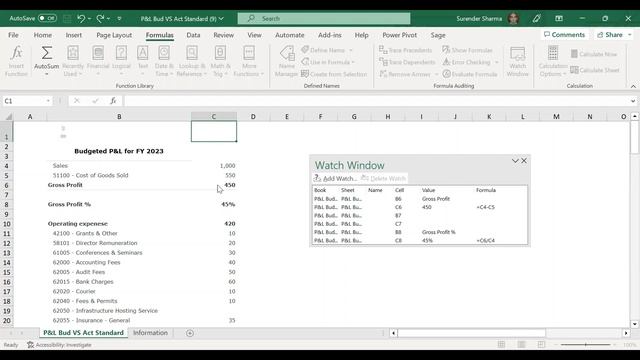Viewport: 640px width, 360px height.
Task: Switch to the Data tab
Action: coord(193,35)
